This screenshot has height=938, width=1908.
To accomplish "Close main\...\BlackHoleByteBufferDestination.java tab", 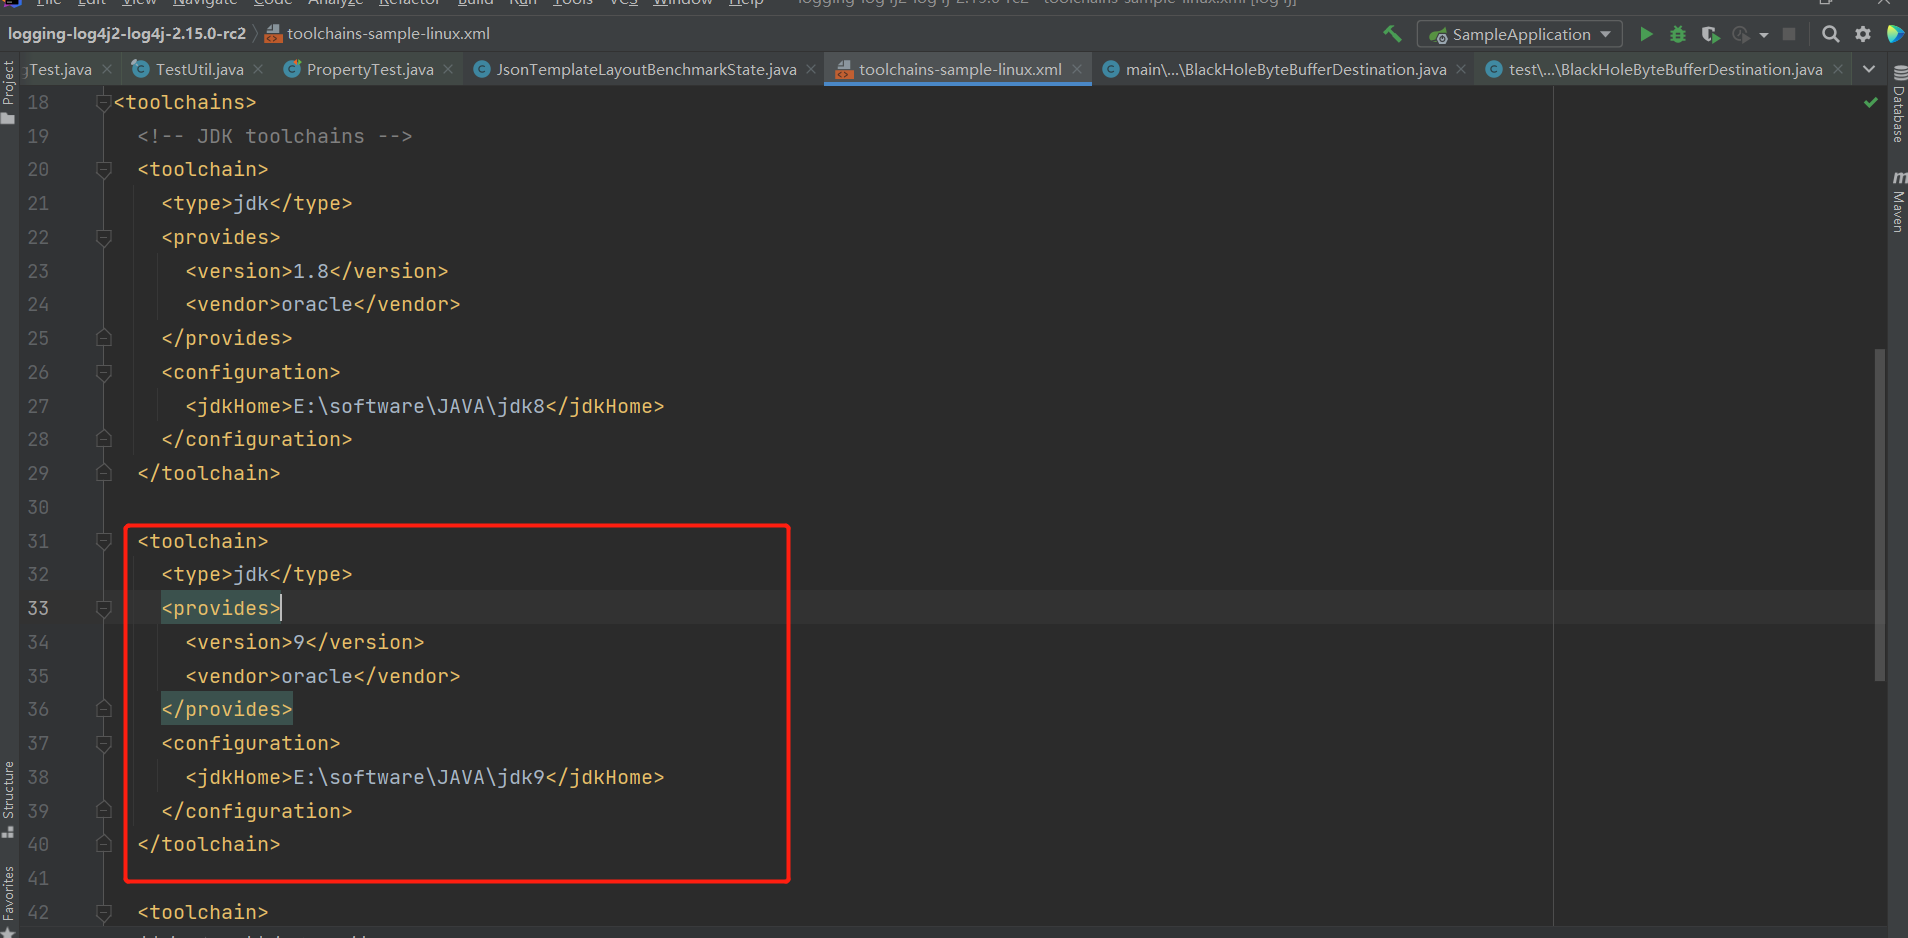I will (x=1461, y=69).
